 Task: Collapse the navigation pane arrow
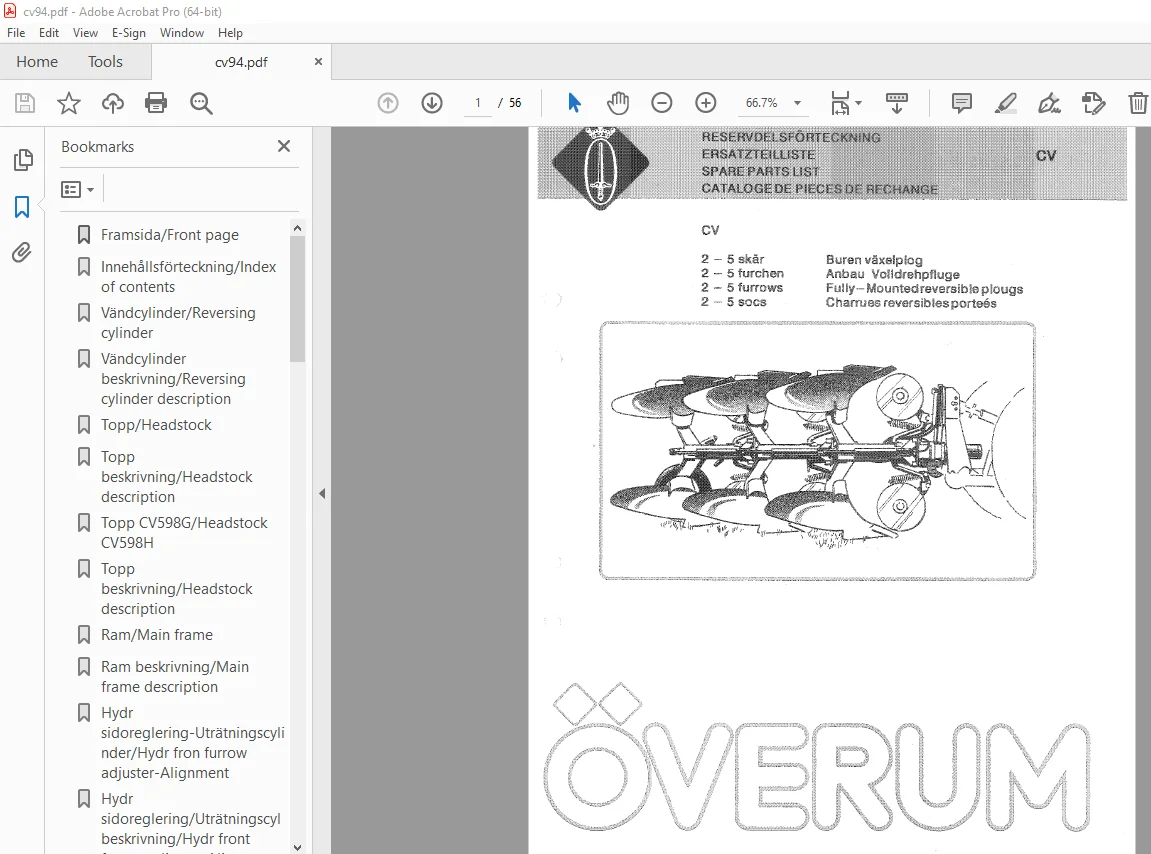click(322, 493)
